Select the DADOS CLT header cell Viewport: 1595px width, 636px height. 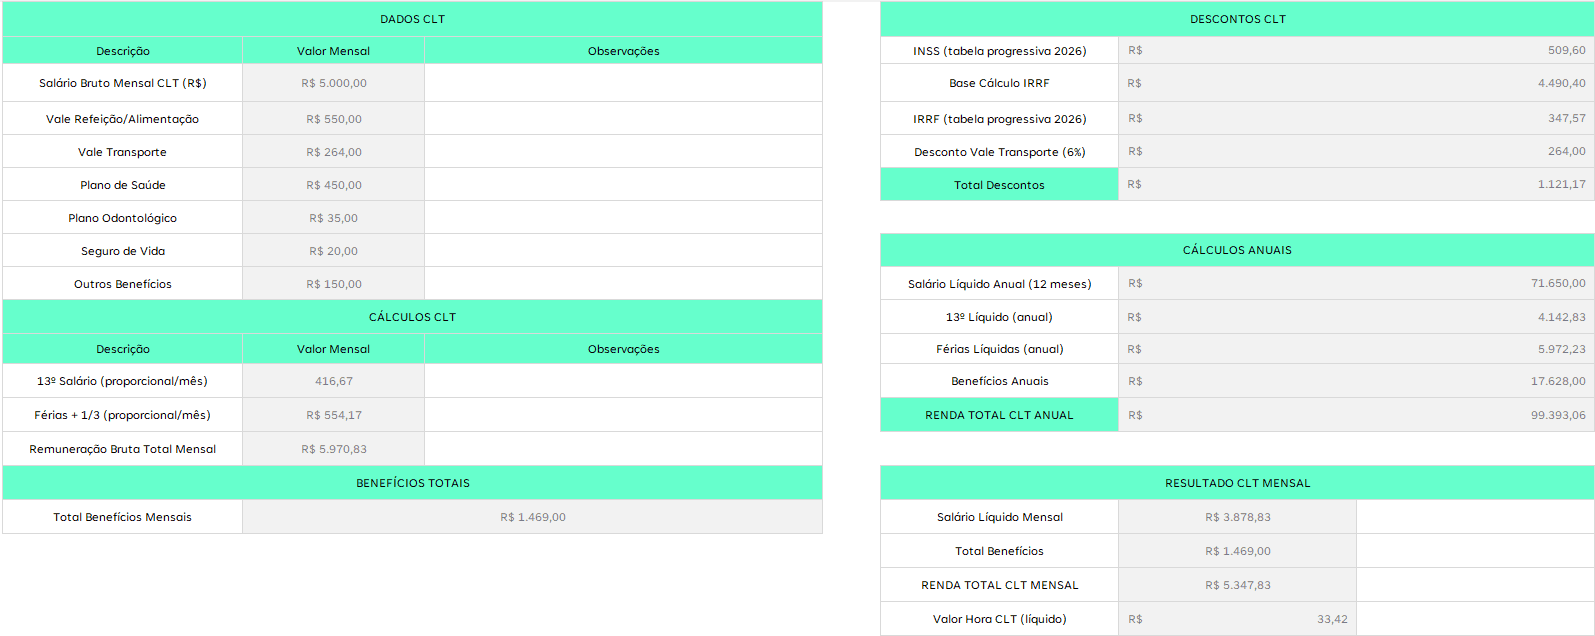[412, 19]
